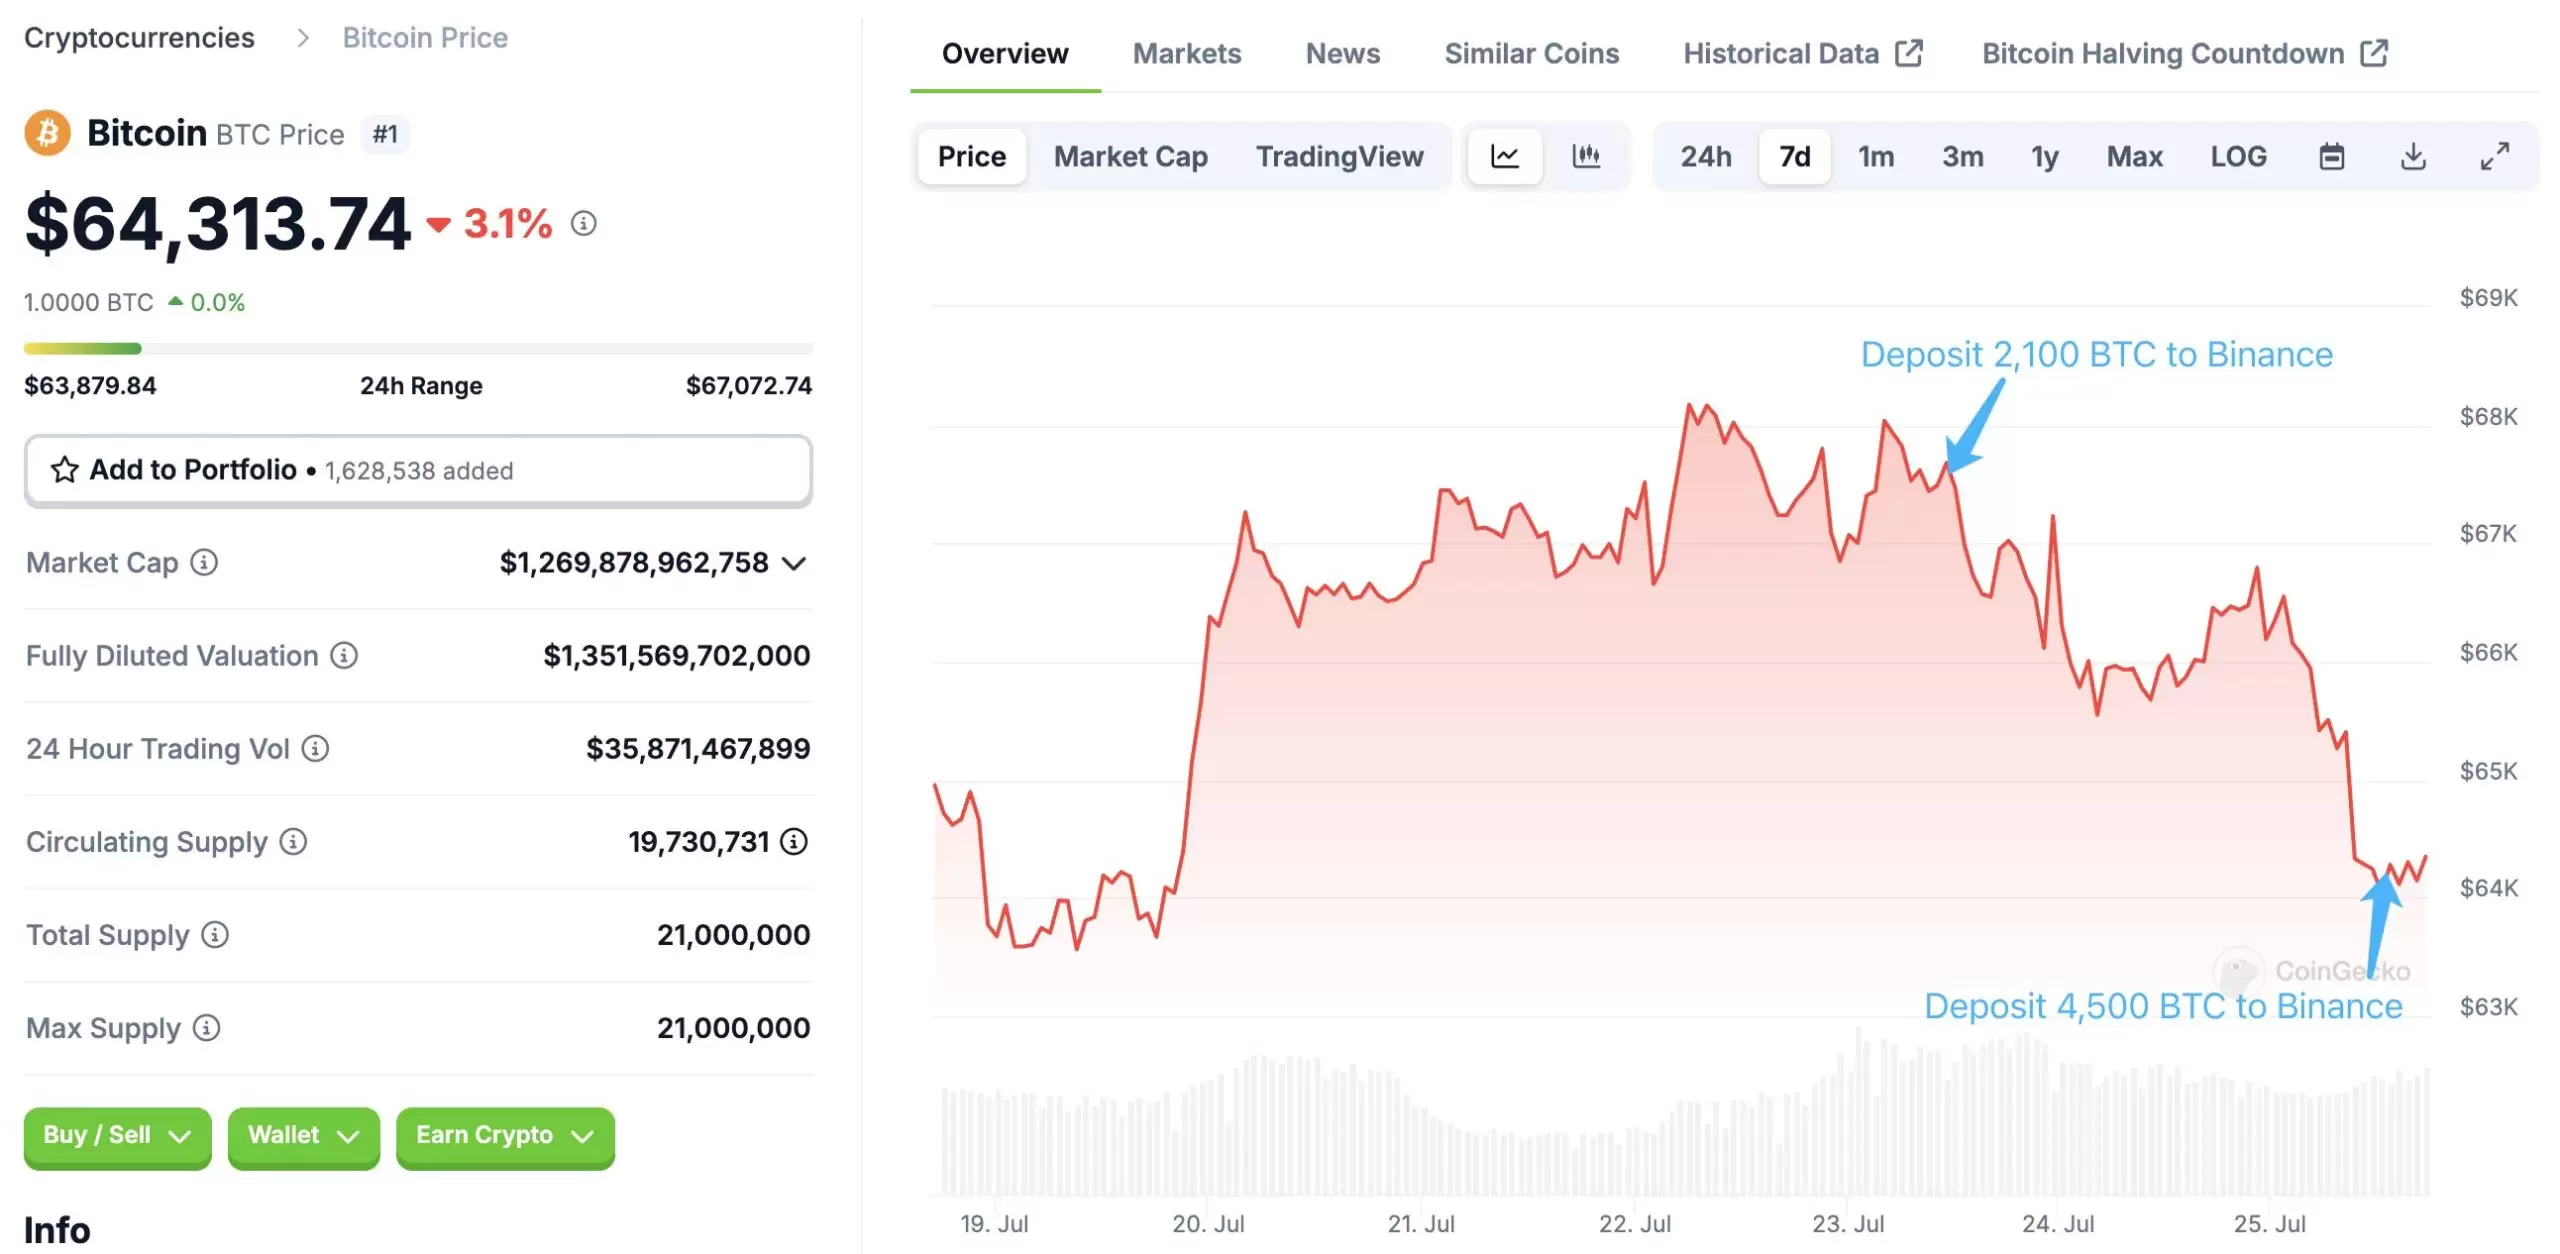Screen dimensions: 2560x1254
Task: Click info icon next to 24 Hour Trading Vol
Action: click(315, 749)
